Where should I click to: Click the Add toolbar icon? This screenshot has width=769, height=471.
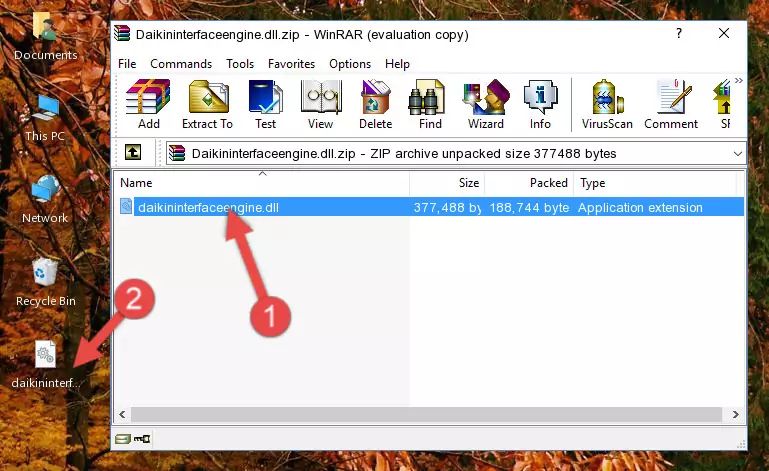148,105
